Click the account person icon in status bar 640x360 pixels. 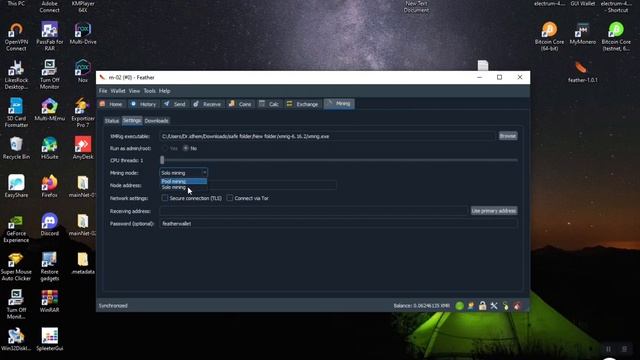click(471, 306)
